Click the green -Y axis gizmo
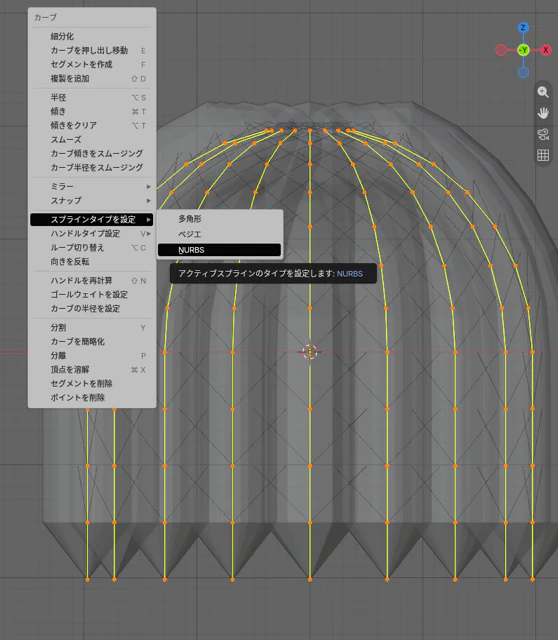Screen dimensions: 558x640 [x=523, y=50]
